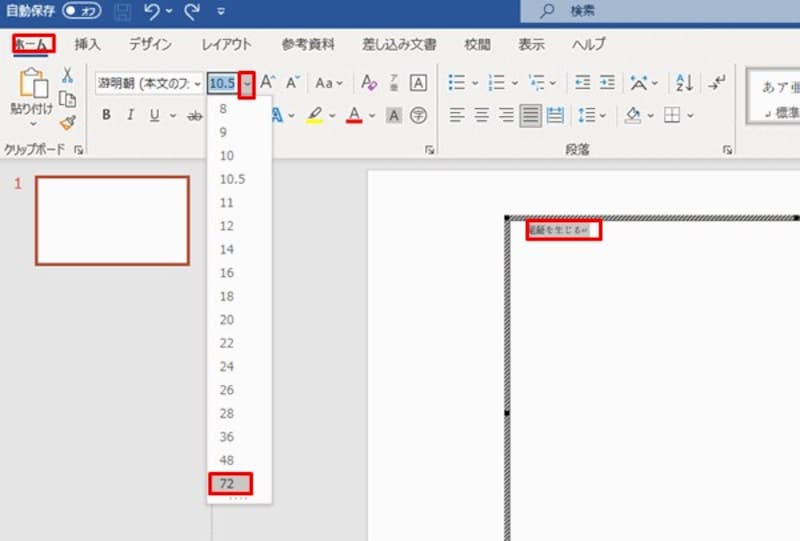The height and width of the screenshot is (541, 800).
Task: Open the 挿入 tab
Action: (87, 44)
